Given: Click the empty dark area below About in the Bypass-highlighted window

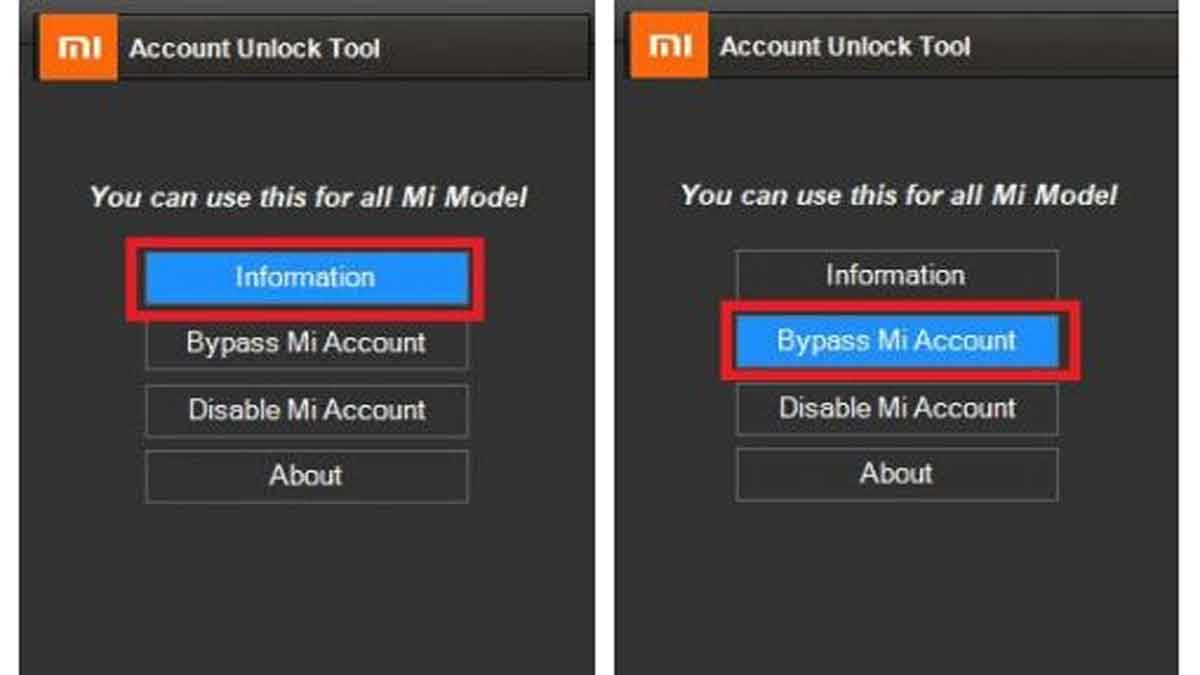Looking at the screenshot, I should click(x=897, y=588).
